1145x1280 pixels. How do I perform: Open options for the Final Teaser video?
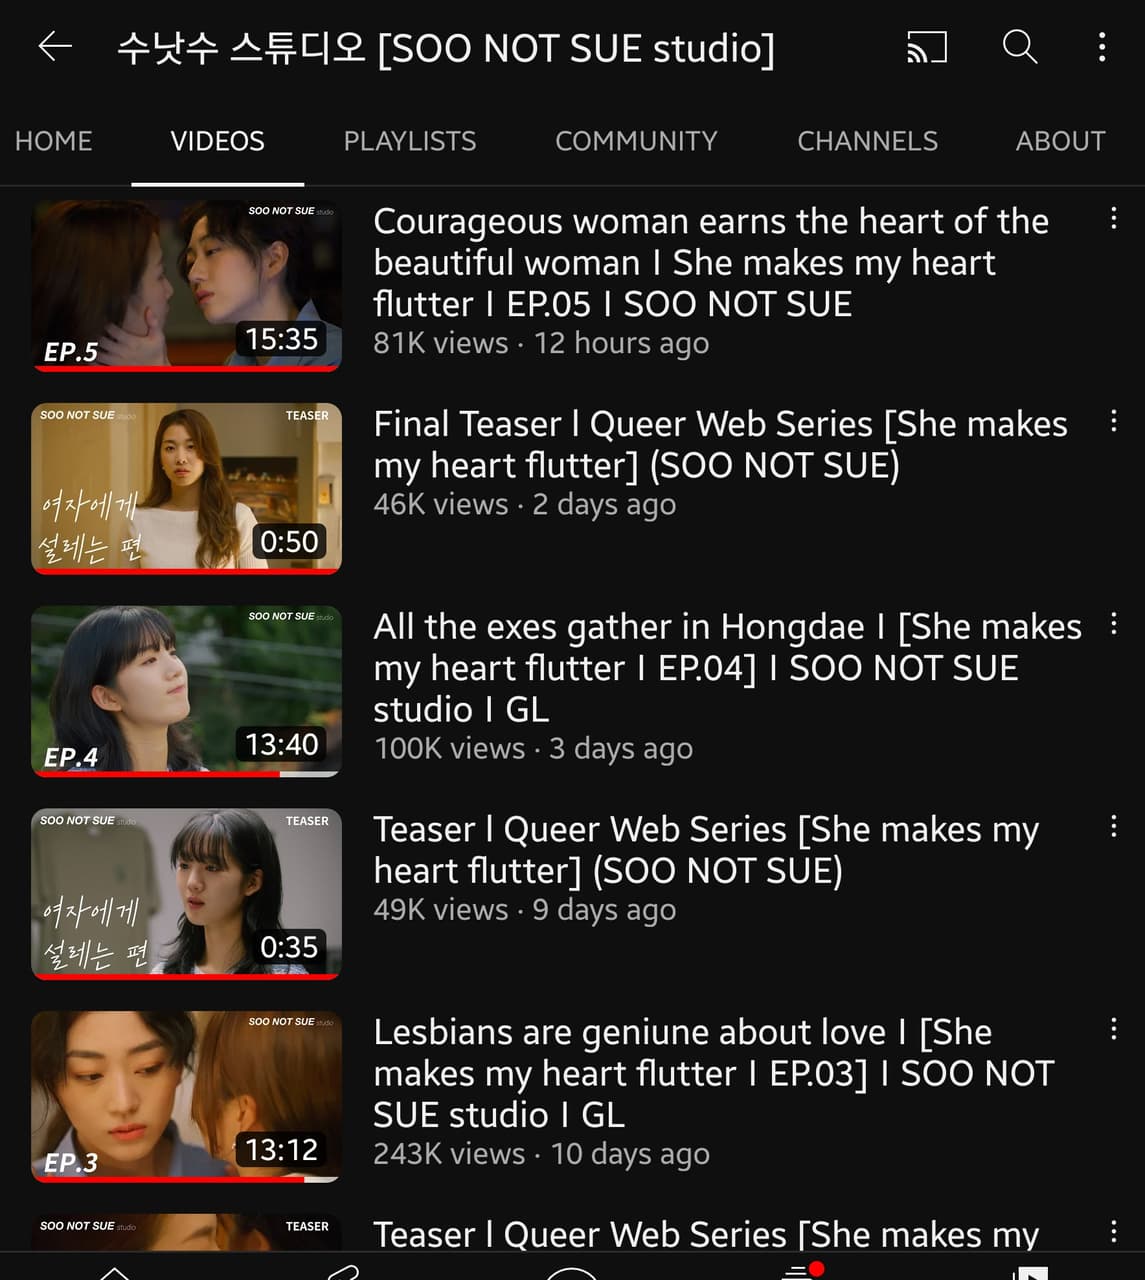coord(1113,421)
